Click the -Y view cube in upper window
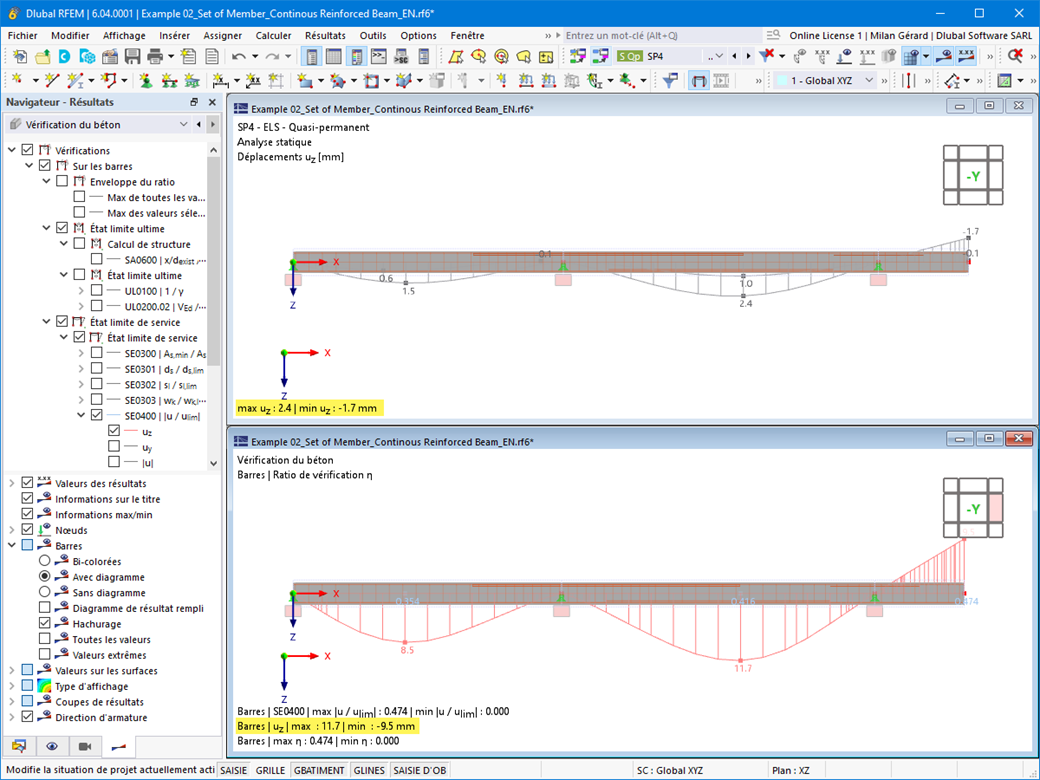 (972, 177)
